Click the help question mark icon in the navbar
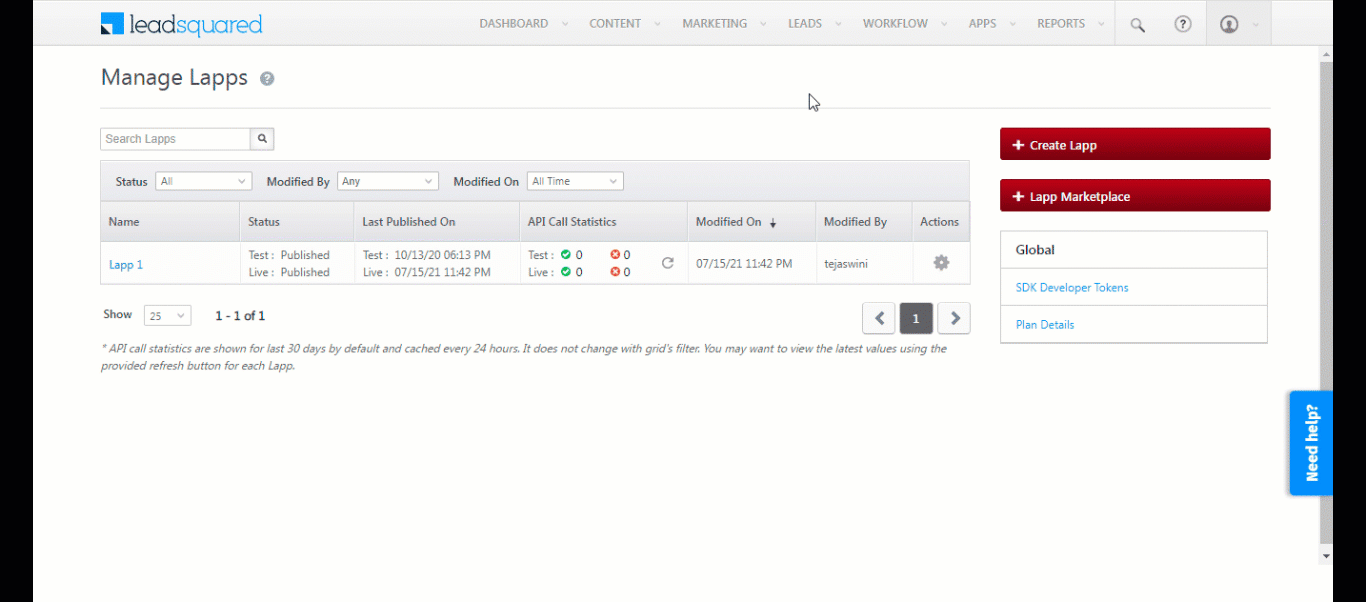 click(1183, 23)
